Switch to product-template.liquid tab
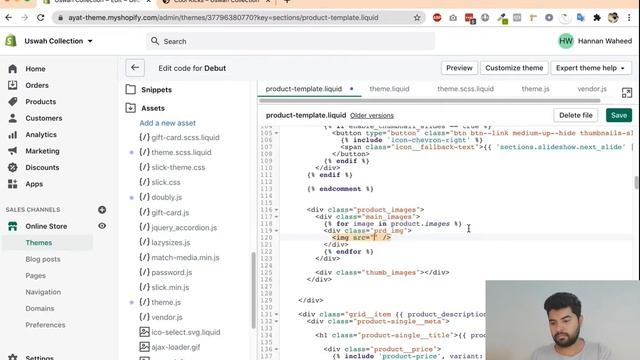 point(304,89)
